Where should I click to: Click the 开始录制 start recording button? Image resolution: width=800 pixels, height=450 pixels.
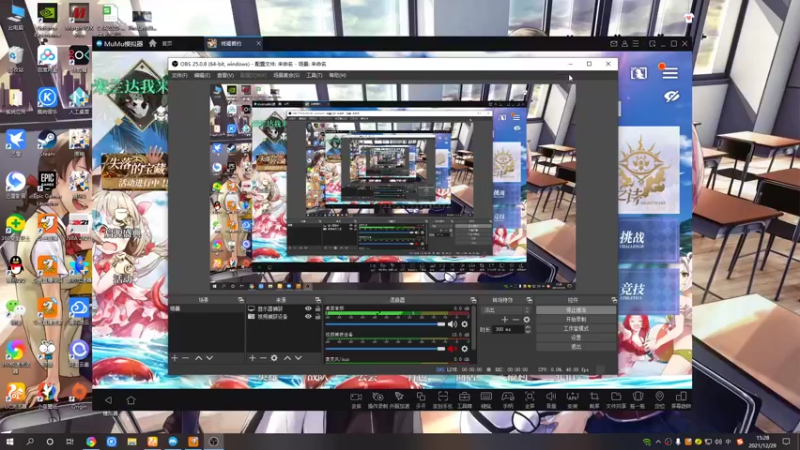576,319
